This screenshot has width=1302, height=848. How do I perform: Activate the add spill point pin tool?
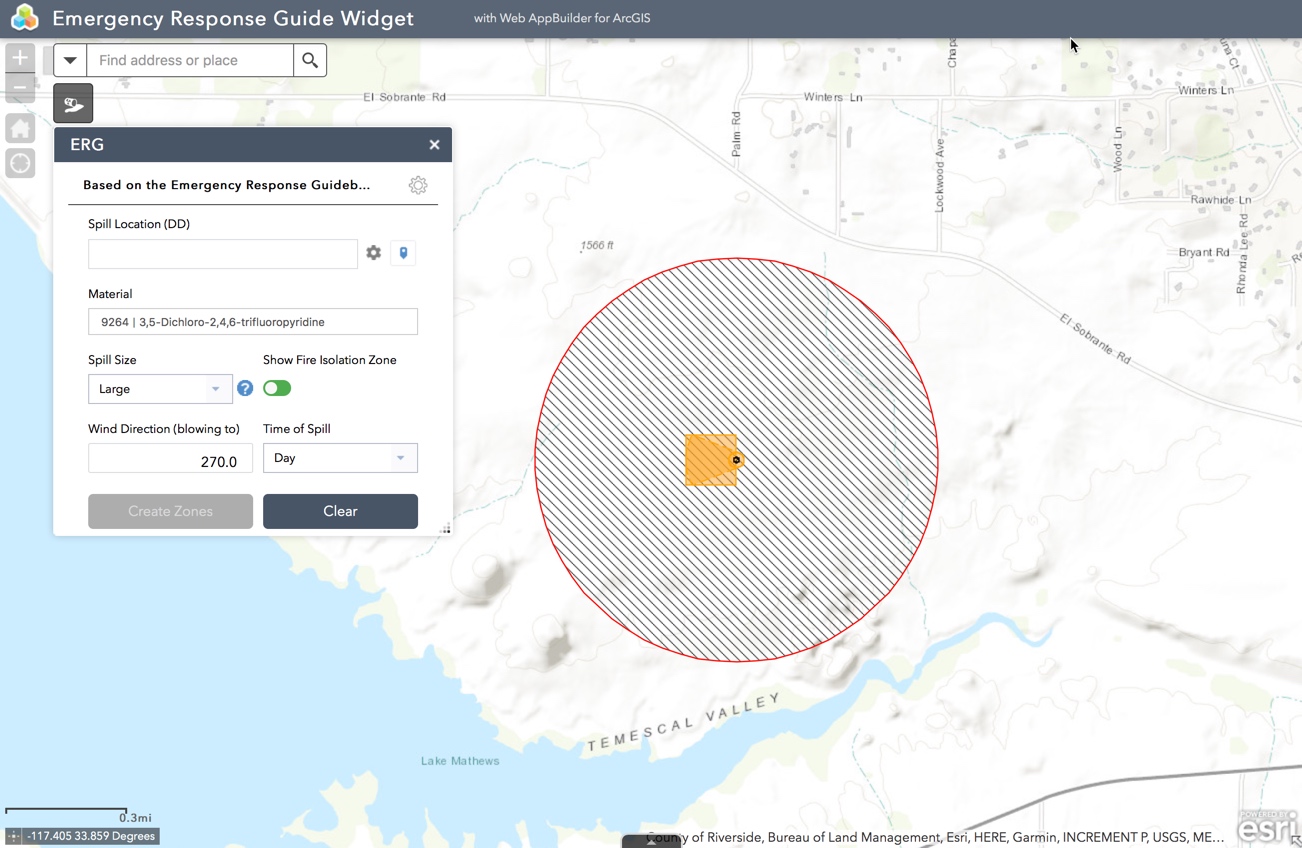tap(403, 253)
